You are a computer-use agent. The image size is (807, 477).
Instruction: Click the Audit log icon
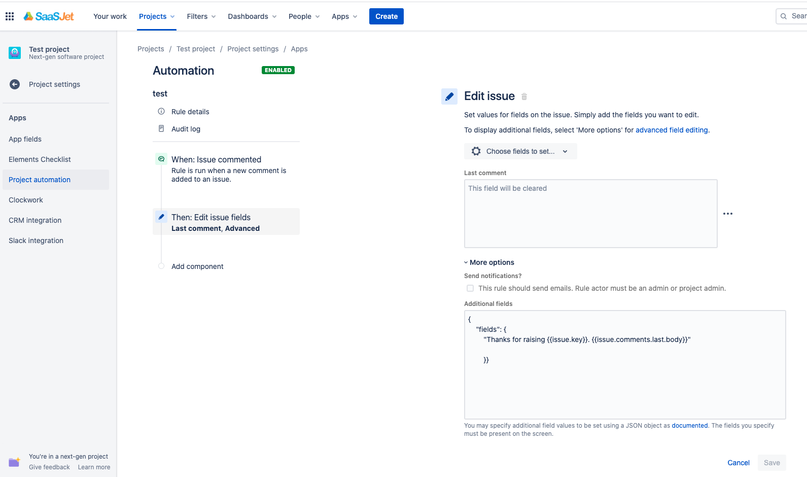click(x=161, y=129)
